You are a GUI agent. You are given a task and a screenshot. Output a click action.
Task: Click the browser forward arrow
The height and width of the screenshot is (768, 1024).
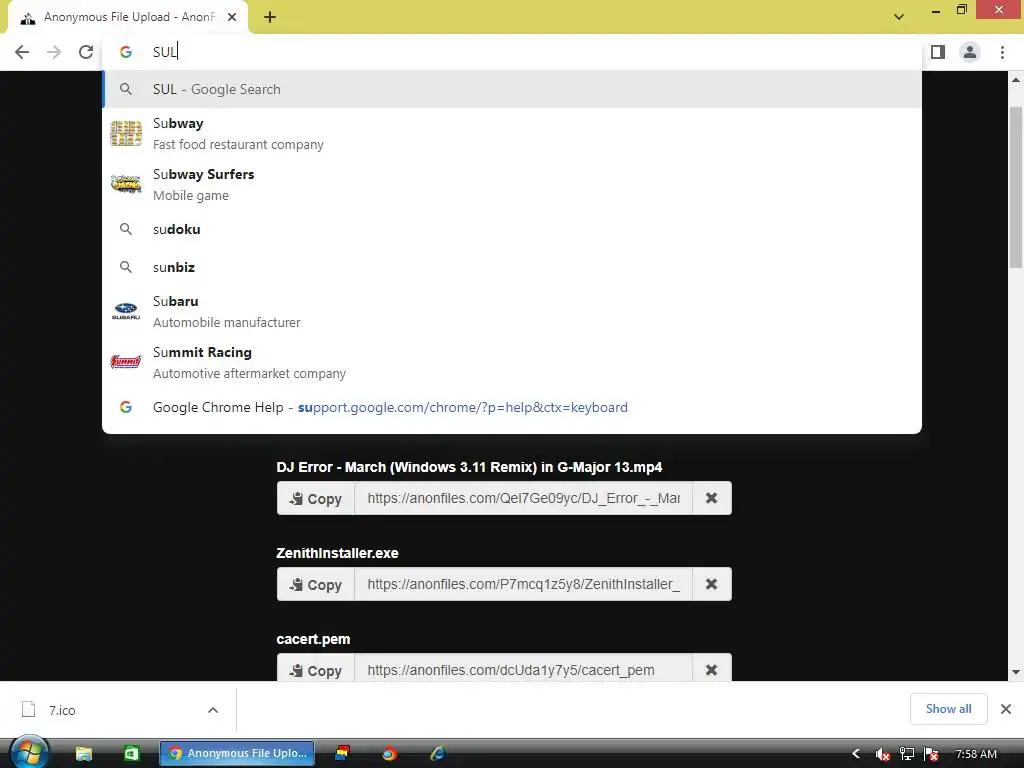tap(54, 52)
